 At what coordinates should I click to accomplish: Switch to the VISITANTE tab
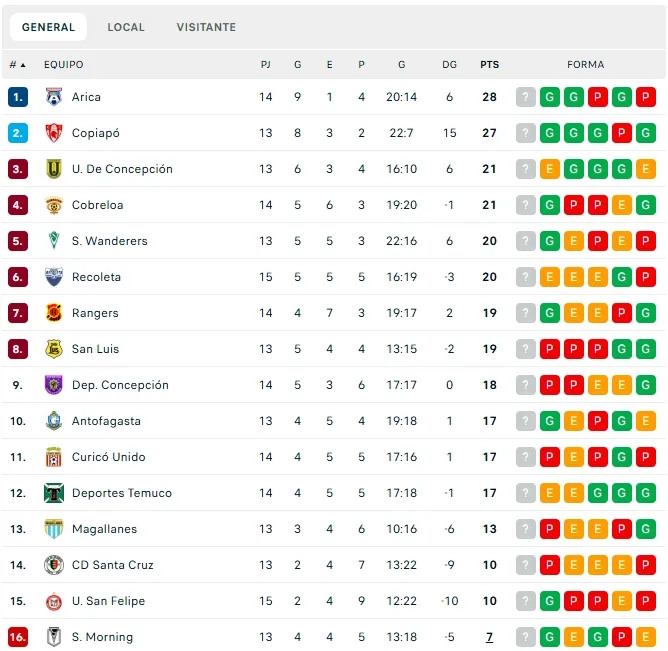coord(206,27)
